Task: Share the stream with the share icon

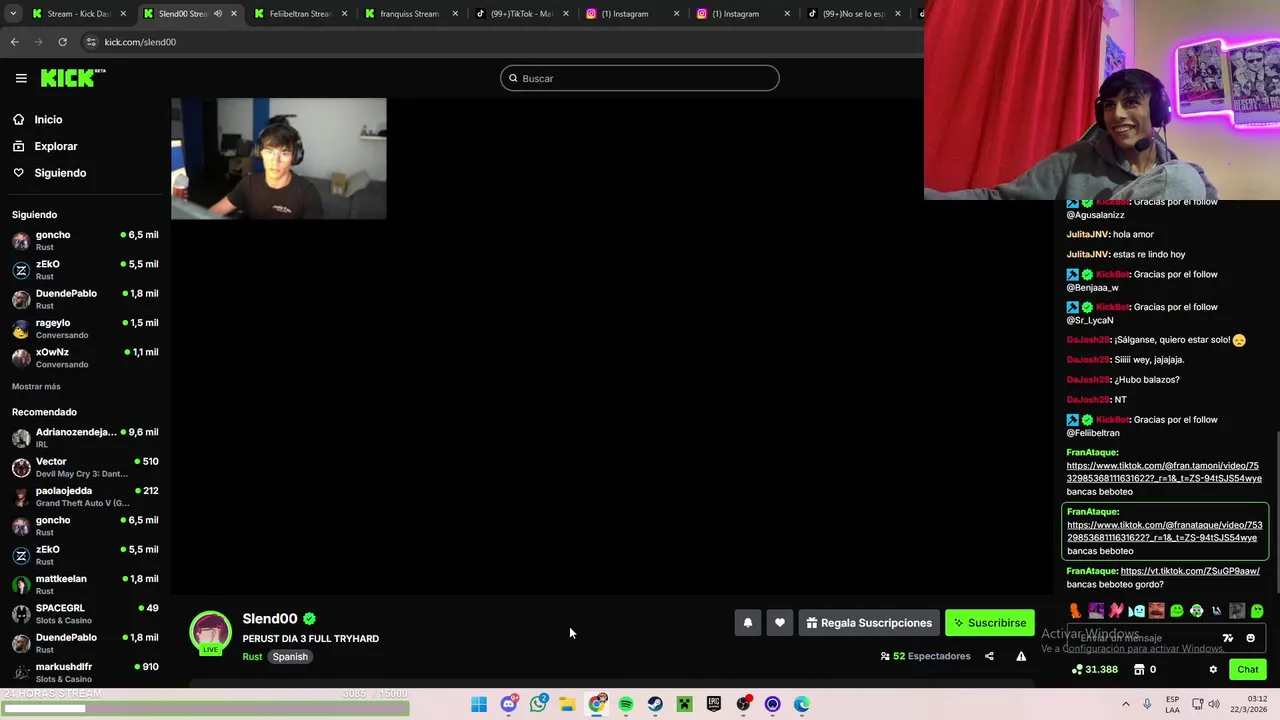Action: click(989, 656)
